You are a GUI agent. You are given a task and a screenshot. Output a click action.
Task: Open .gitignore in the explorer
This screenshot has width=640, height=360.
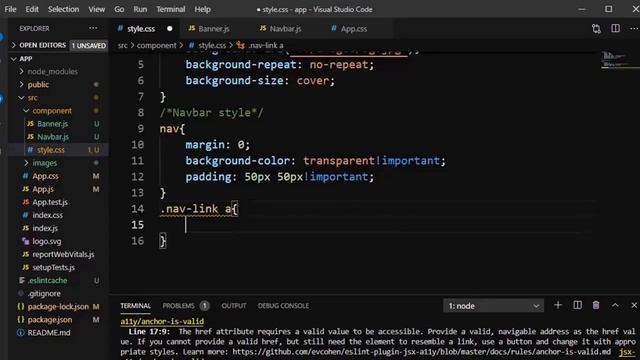[x=59, y=293]
